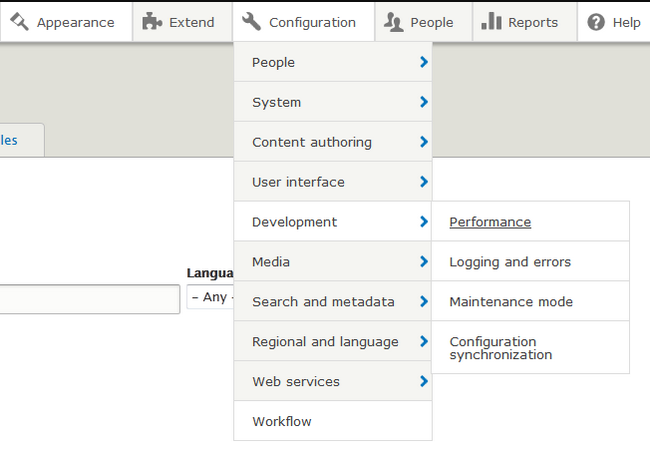
Task: Open the Appearance toolbar menu
Action: point(66,22)
